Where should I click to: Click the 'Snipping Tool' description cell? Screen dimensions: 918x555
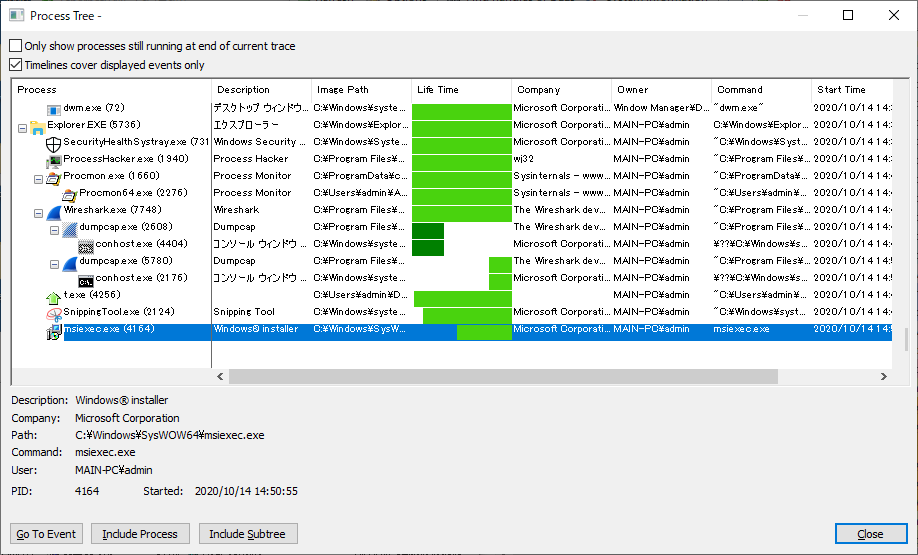244,311
